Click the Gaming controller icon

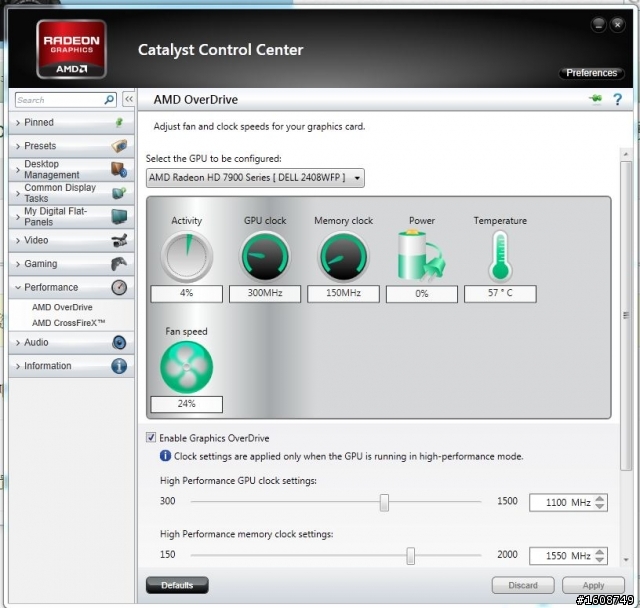coord(119,264)
